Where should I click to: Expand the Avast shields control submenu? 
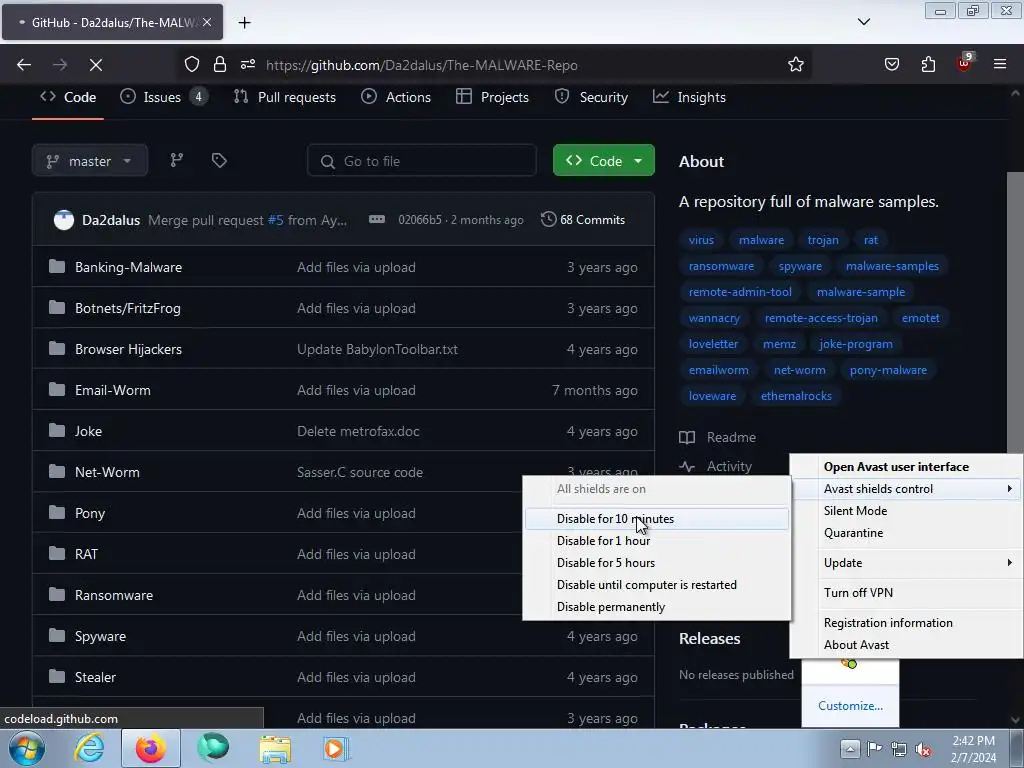pyautogui.click(x=906, y=489)
